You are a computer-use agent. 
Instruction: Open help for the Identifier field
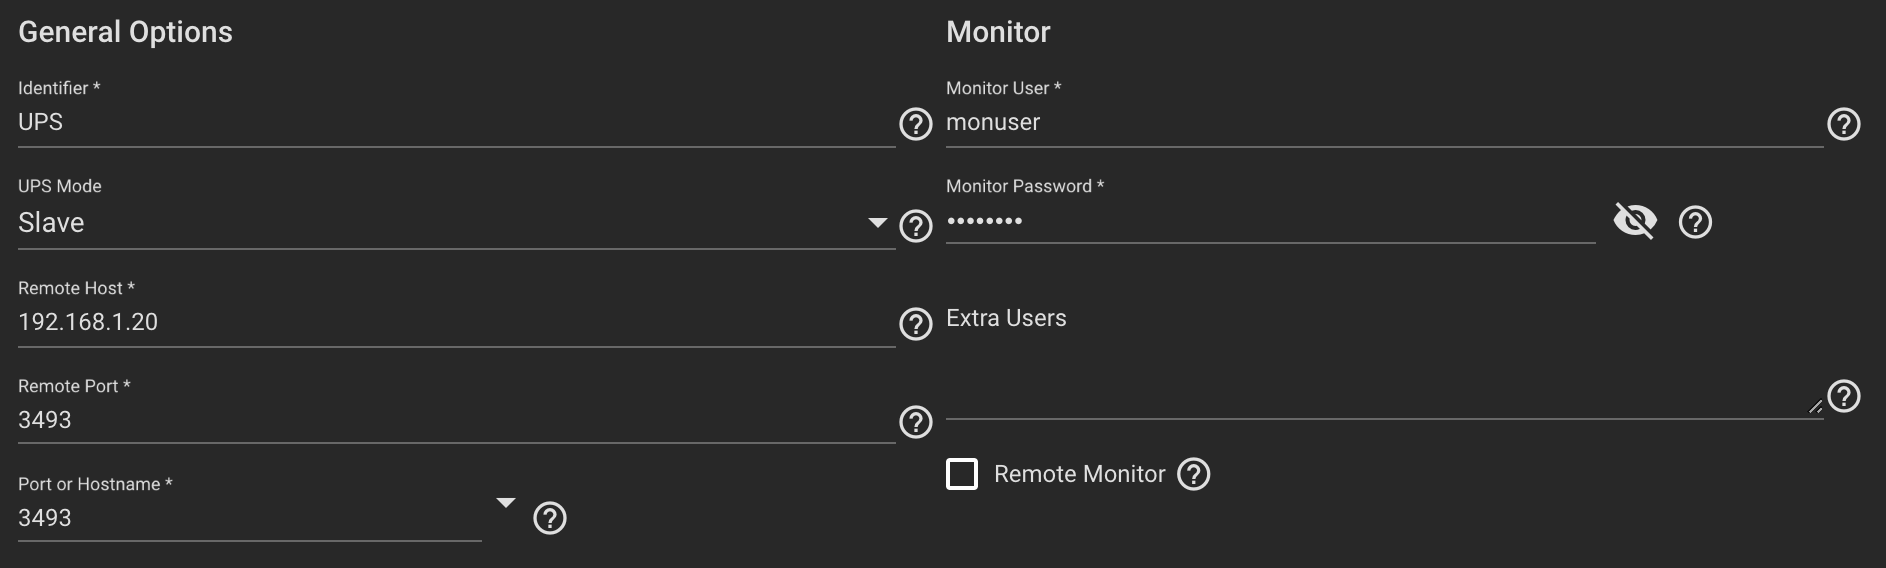pos(915,124)
